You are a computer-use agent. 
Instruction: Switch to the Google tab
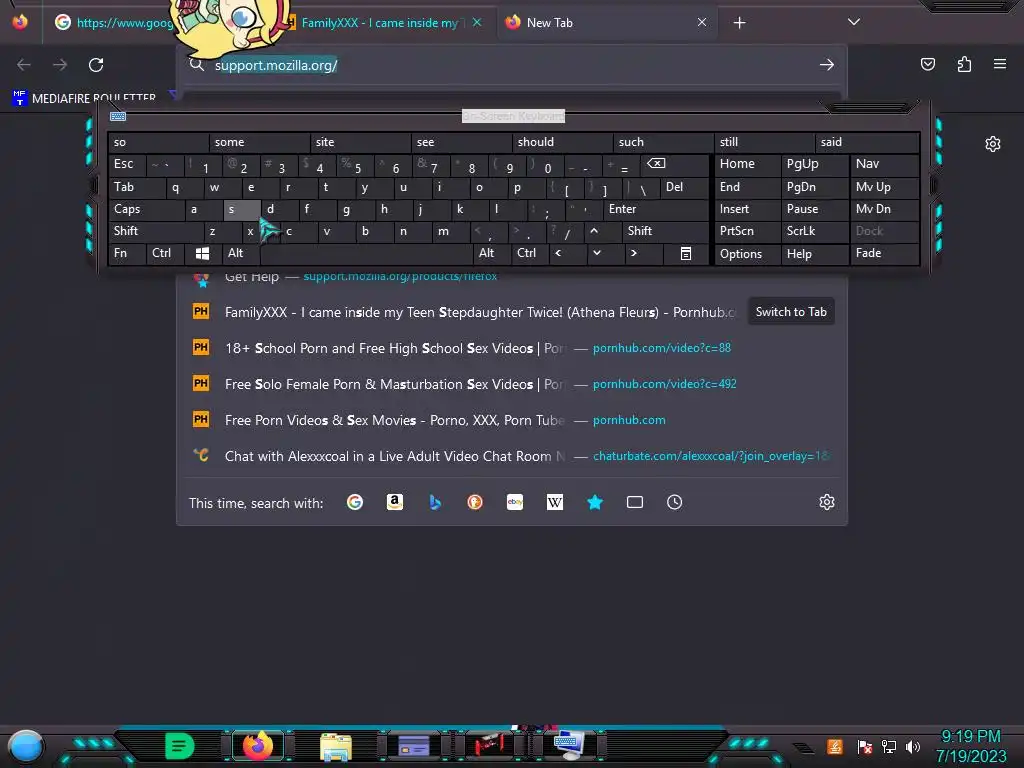click(114, 23)
